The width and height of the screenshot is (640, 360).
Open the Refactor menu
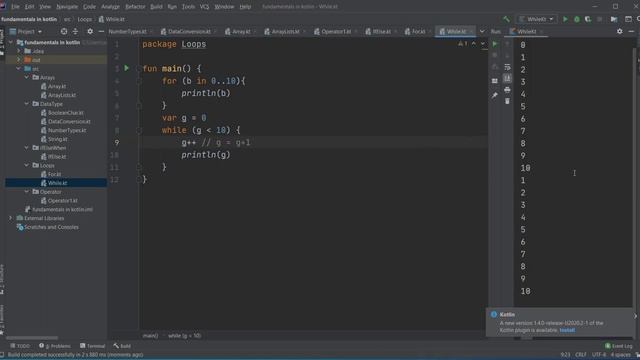click(135, 7)
